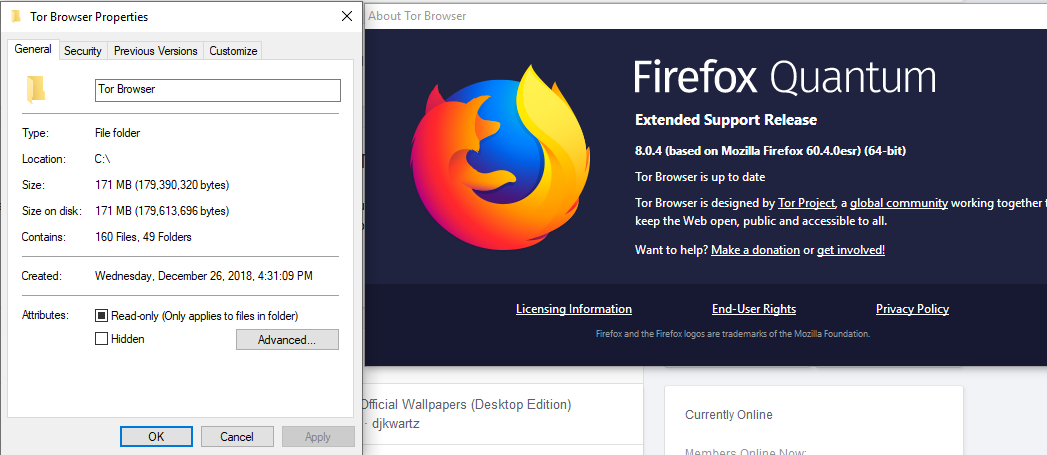The image size is (1047, 455).
Task: Click the text 160 Files, 49 Folders
Action: [144, 237]
